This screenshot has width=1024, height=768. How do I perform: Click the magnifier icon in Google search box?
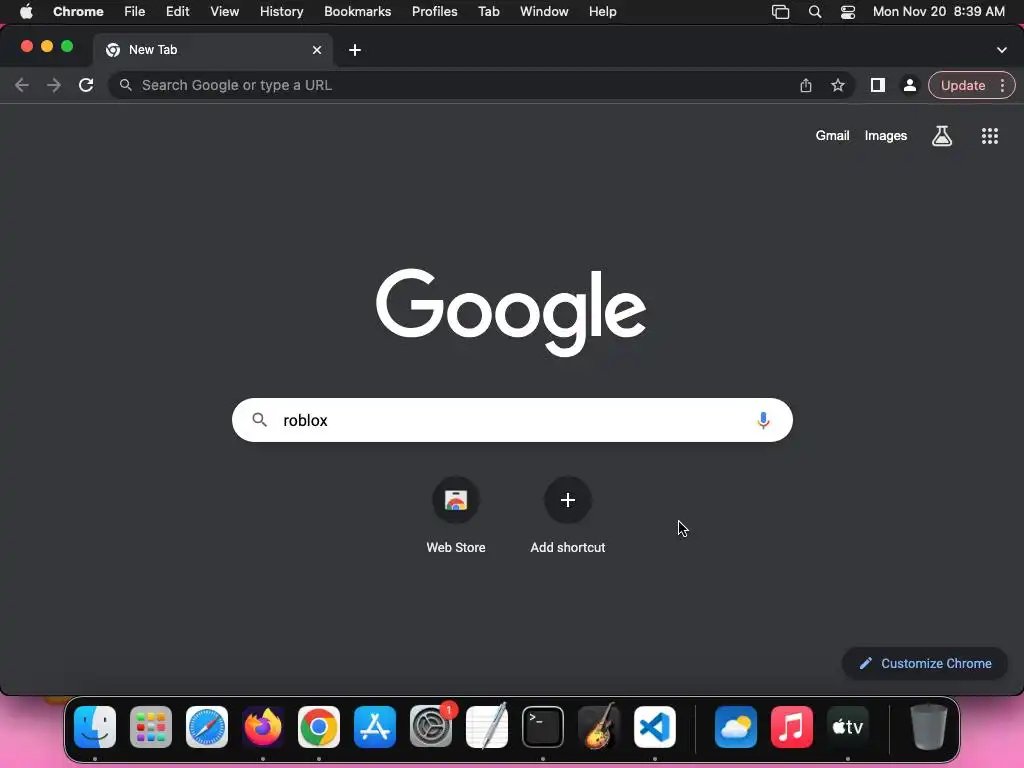tap(260, 420)
